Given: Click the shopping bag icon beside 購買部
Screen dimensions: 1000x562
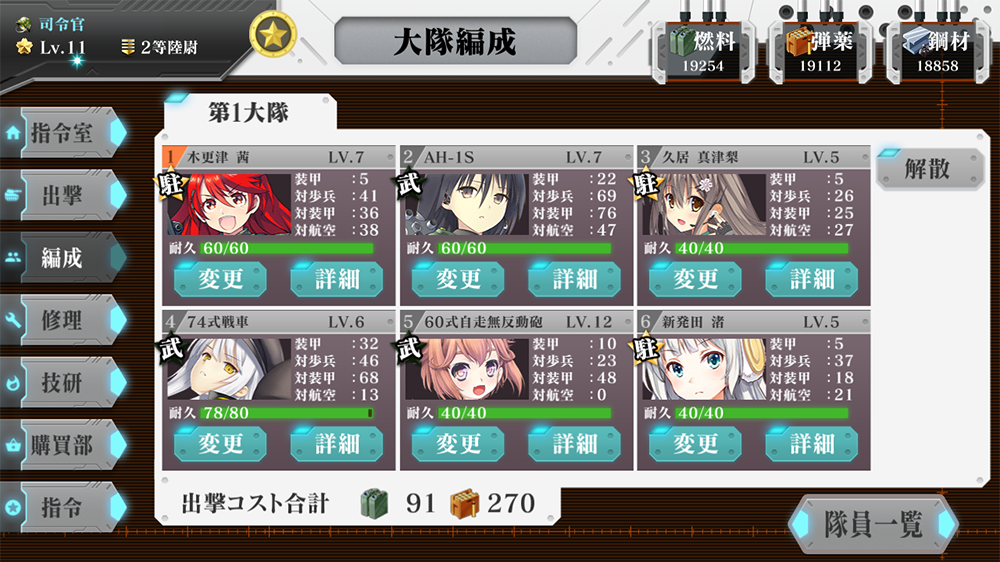Looking at the screenshot, I should [x=12, y=445].
